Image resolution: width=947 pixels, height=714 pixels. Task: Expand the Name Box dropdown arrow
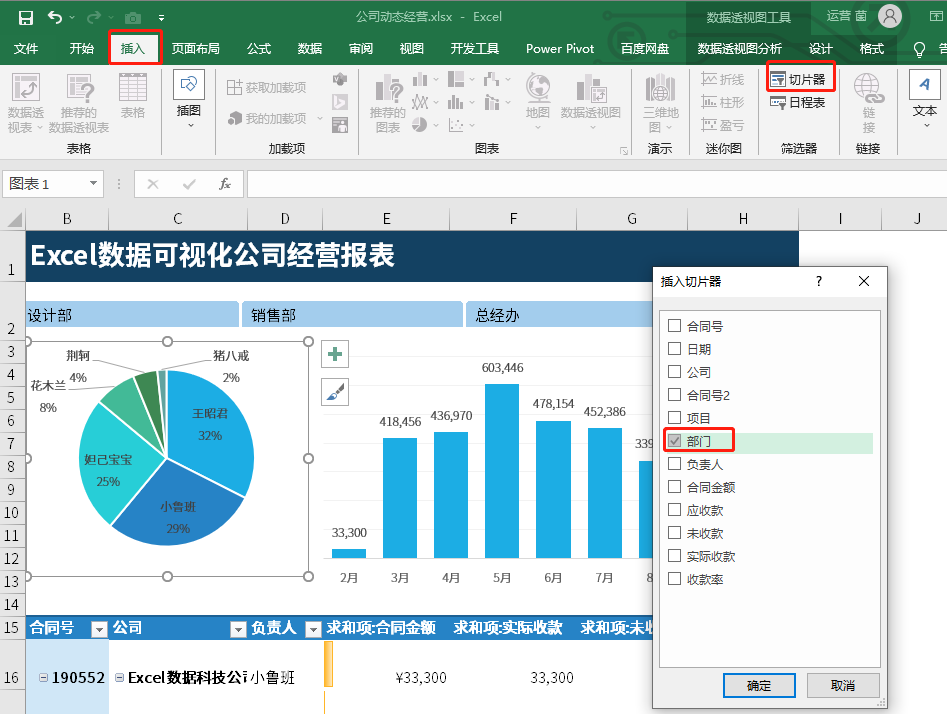[x=94, y=184]
